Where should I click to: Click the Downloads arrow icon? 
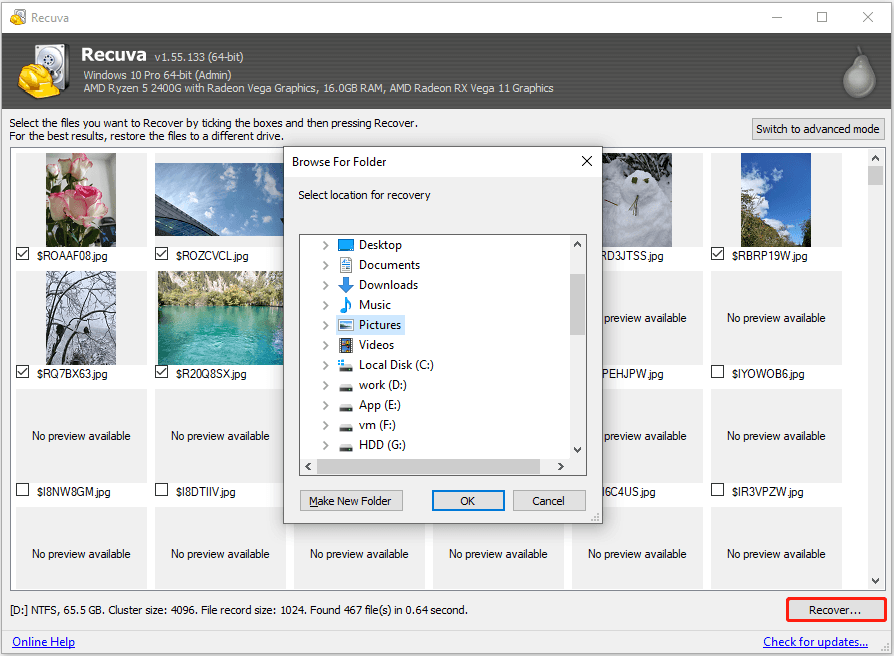346,285
